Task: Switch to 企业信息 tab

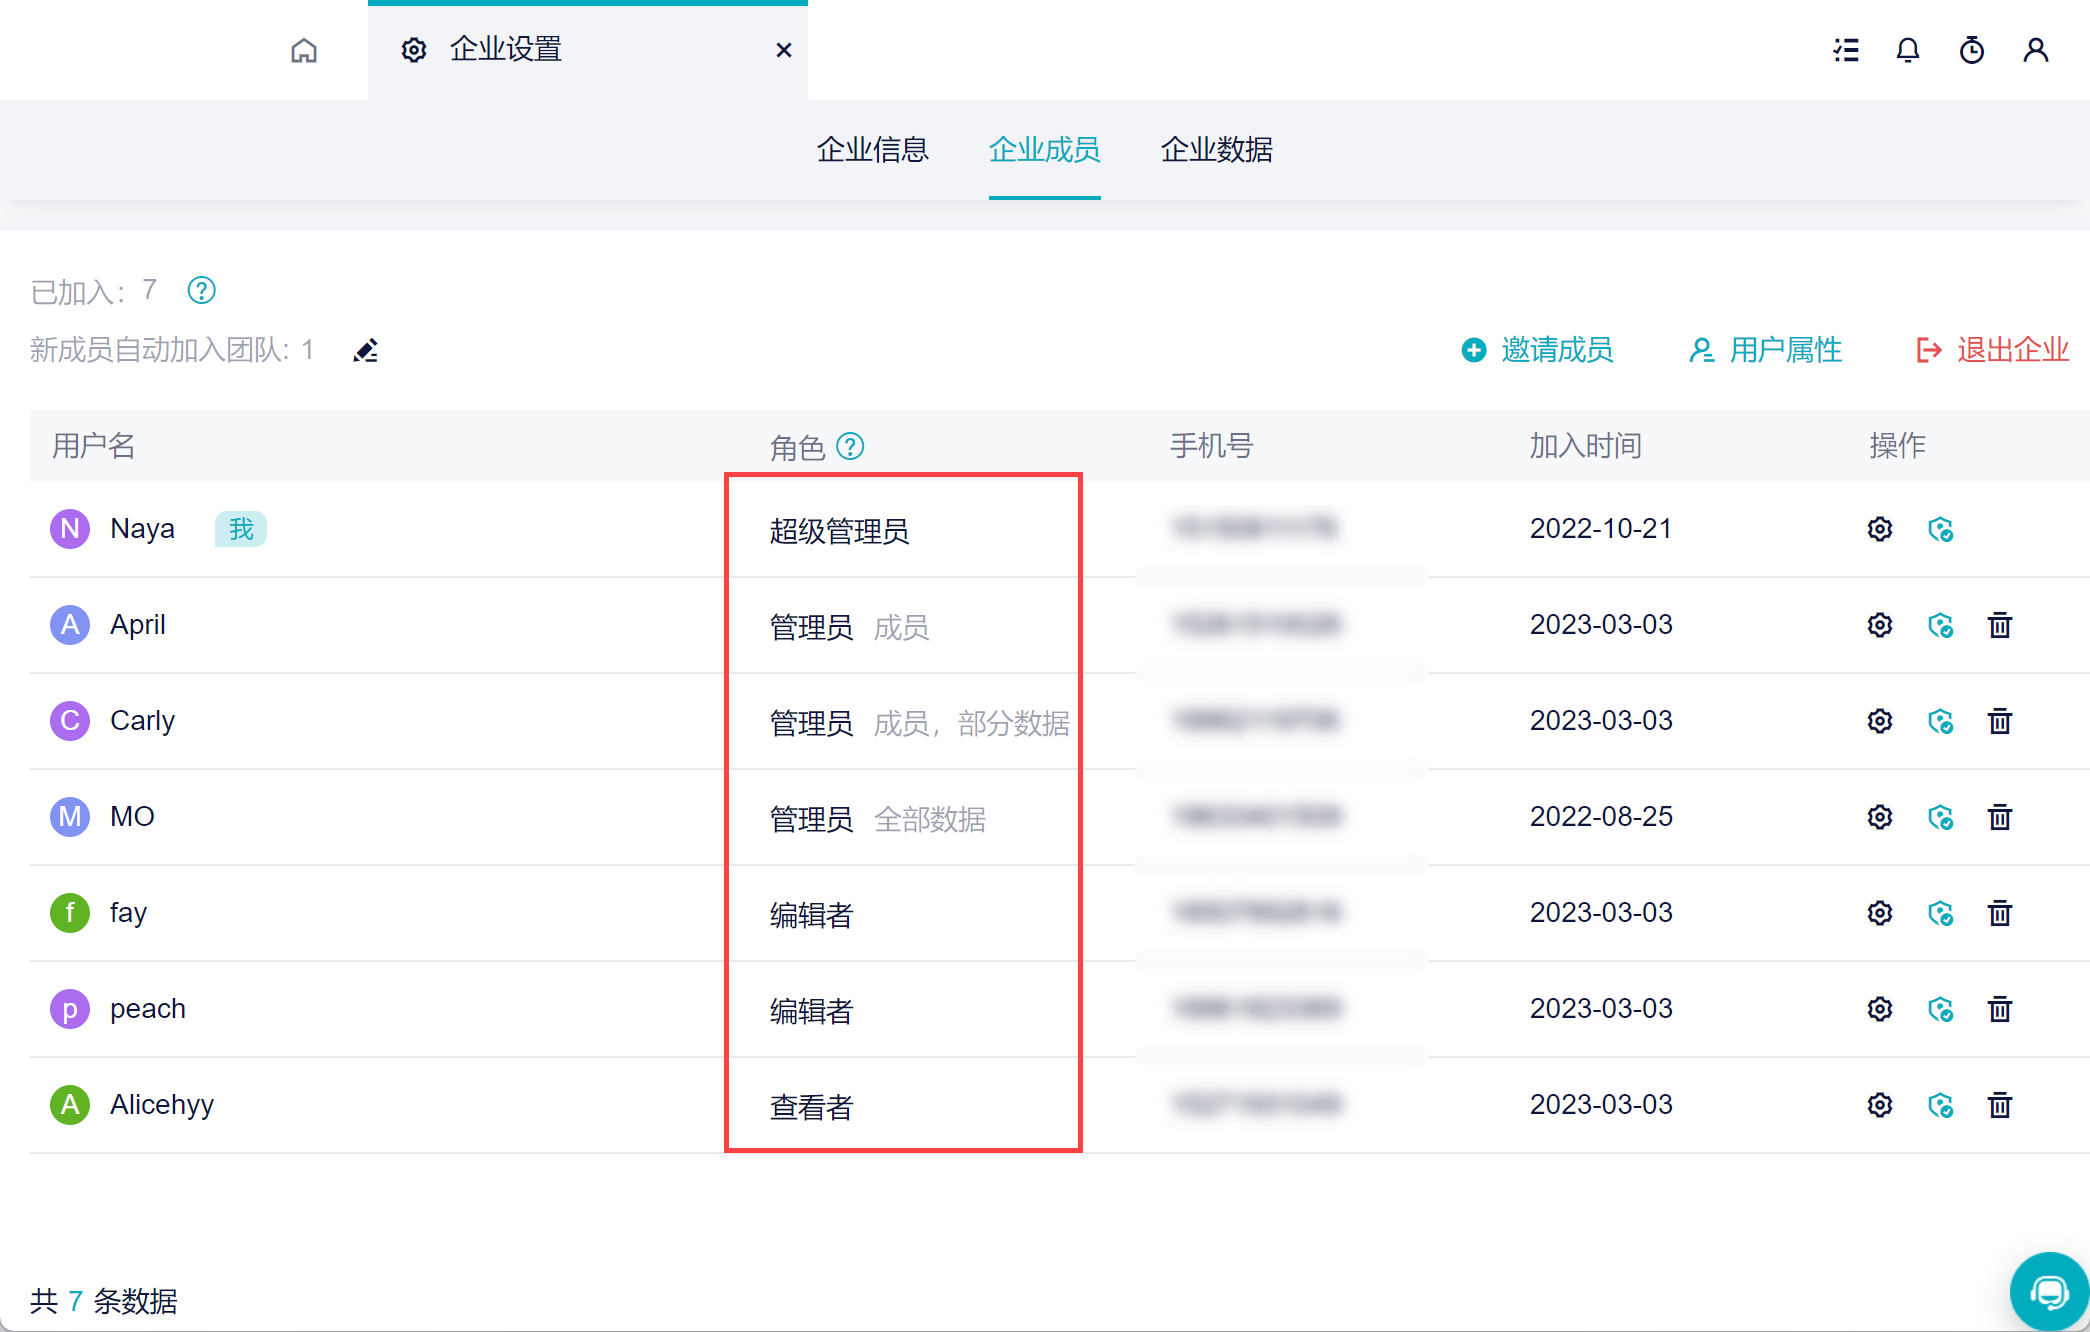Action: [872, 150]
